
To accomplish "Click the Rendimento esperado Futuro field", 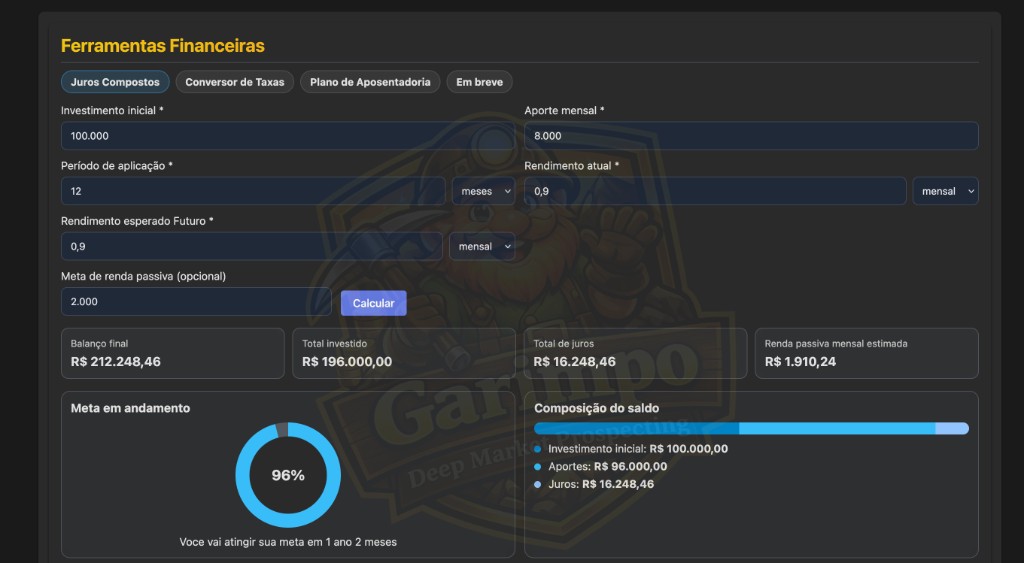I will 250,246.
